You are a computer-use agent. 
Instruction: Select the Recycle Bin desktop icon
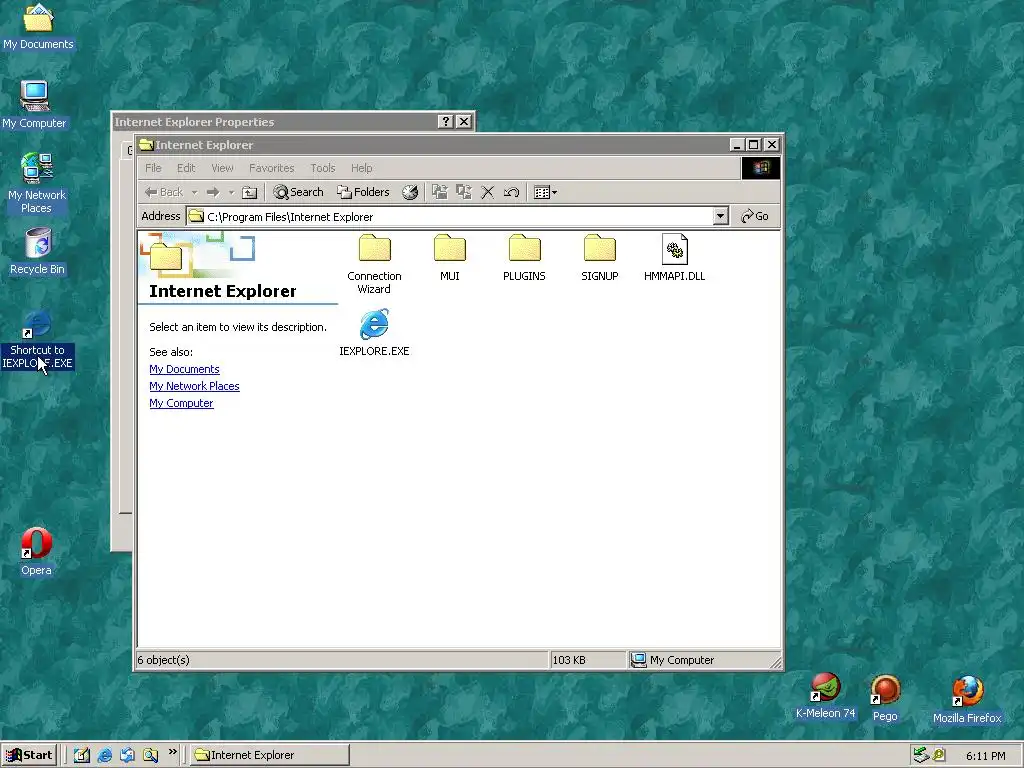click(37, 251)
